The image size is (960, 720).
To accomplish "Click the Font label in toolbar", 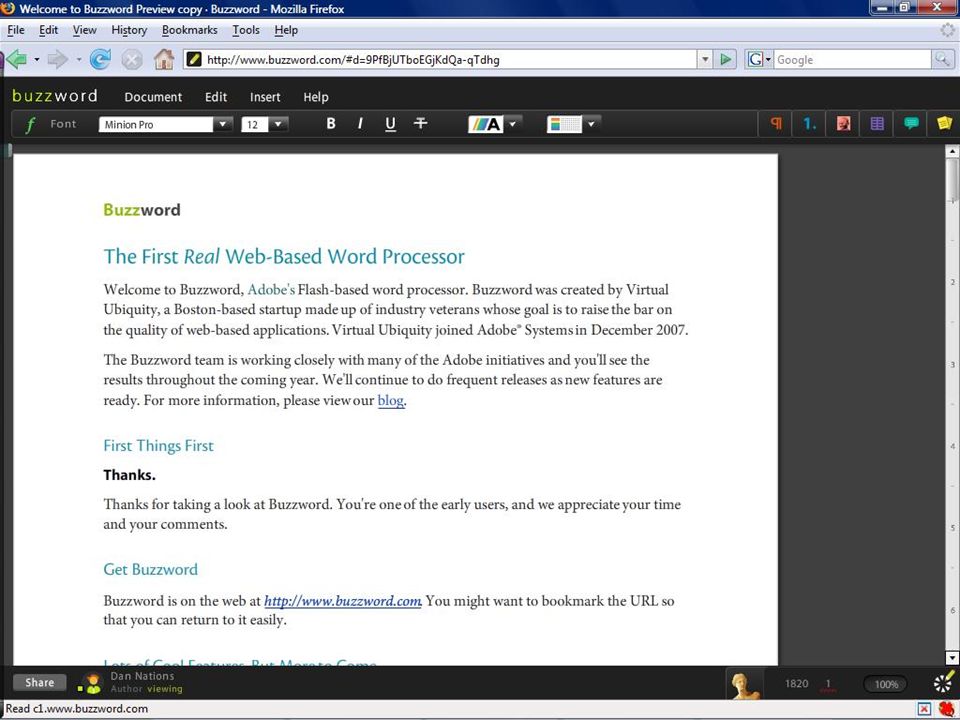I will click(x=63, y=124).
